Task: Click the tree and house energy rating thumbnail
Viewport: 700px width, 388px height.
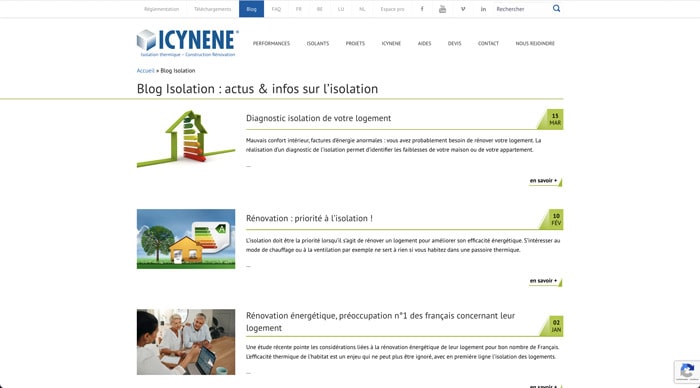Action: click(x=186, y=239)
